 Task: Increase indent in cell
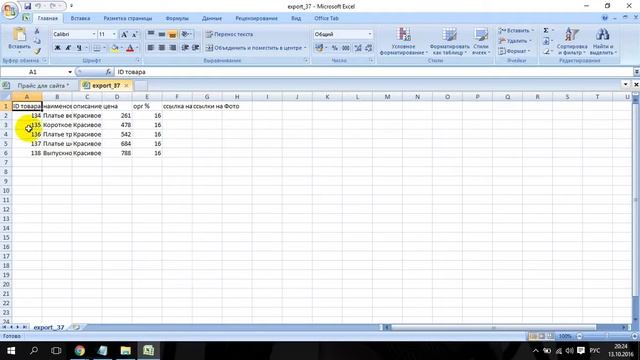point(196,48)
